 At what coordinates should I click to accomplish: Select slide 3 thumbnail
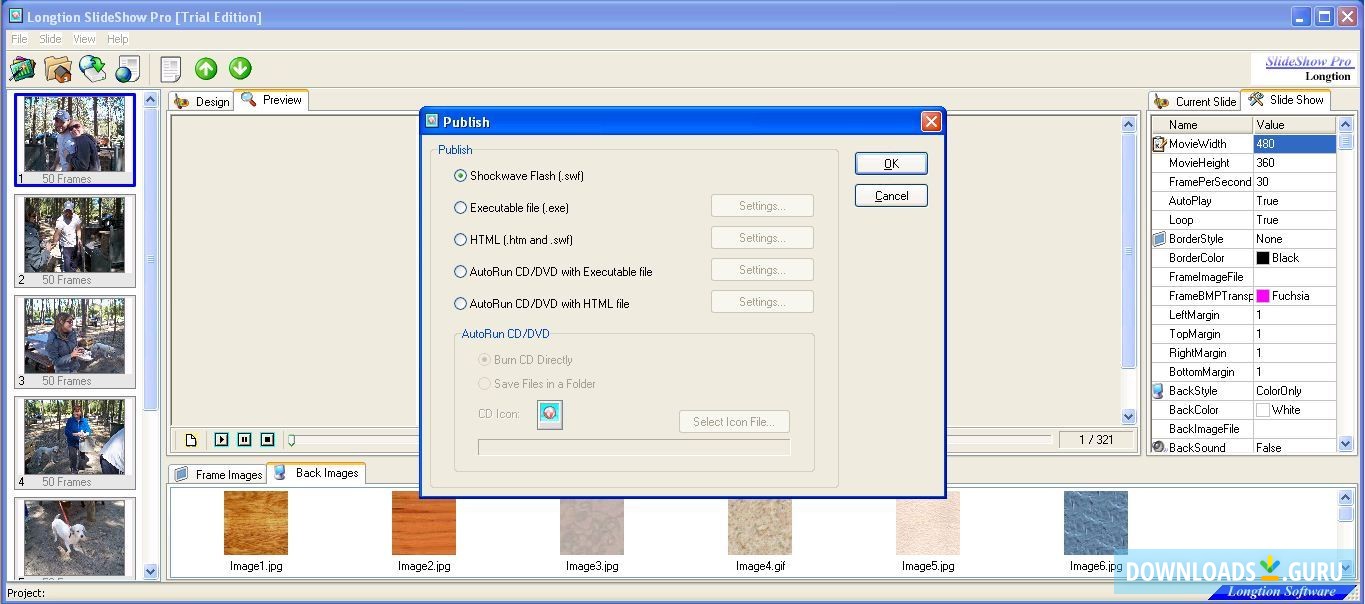pyautogui.click(x=75, y=342)
